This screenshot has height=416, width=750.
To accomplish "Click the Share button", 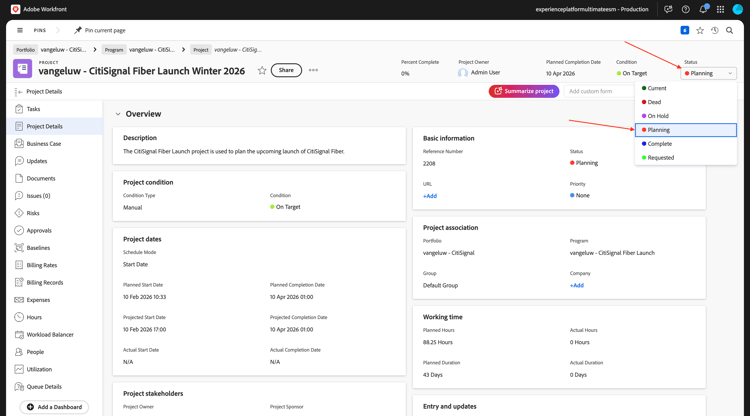I will click(286, 70).
